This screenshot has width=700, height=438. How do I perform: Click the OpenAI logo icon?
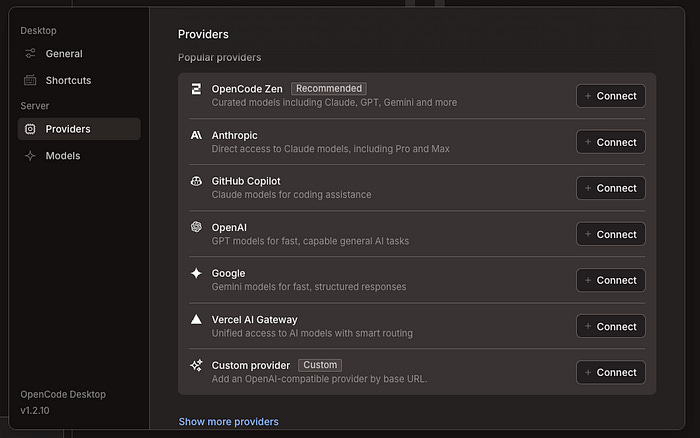coord(196,227)
